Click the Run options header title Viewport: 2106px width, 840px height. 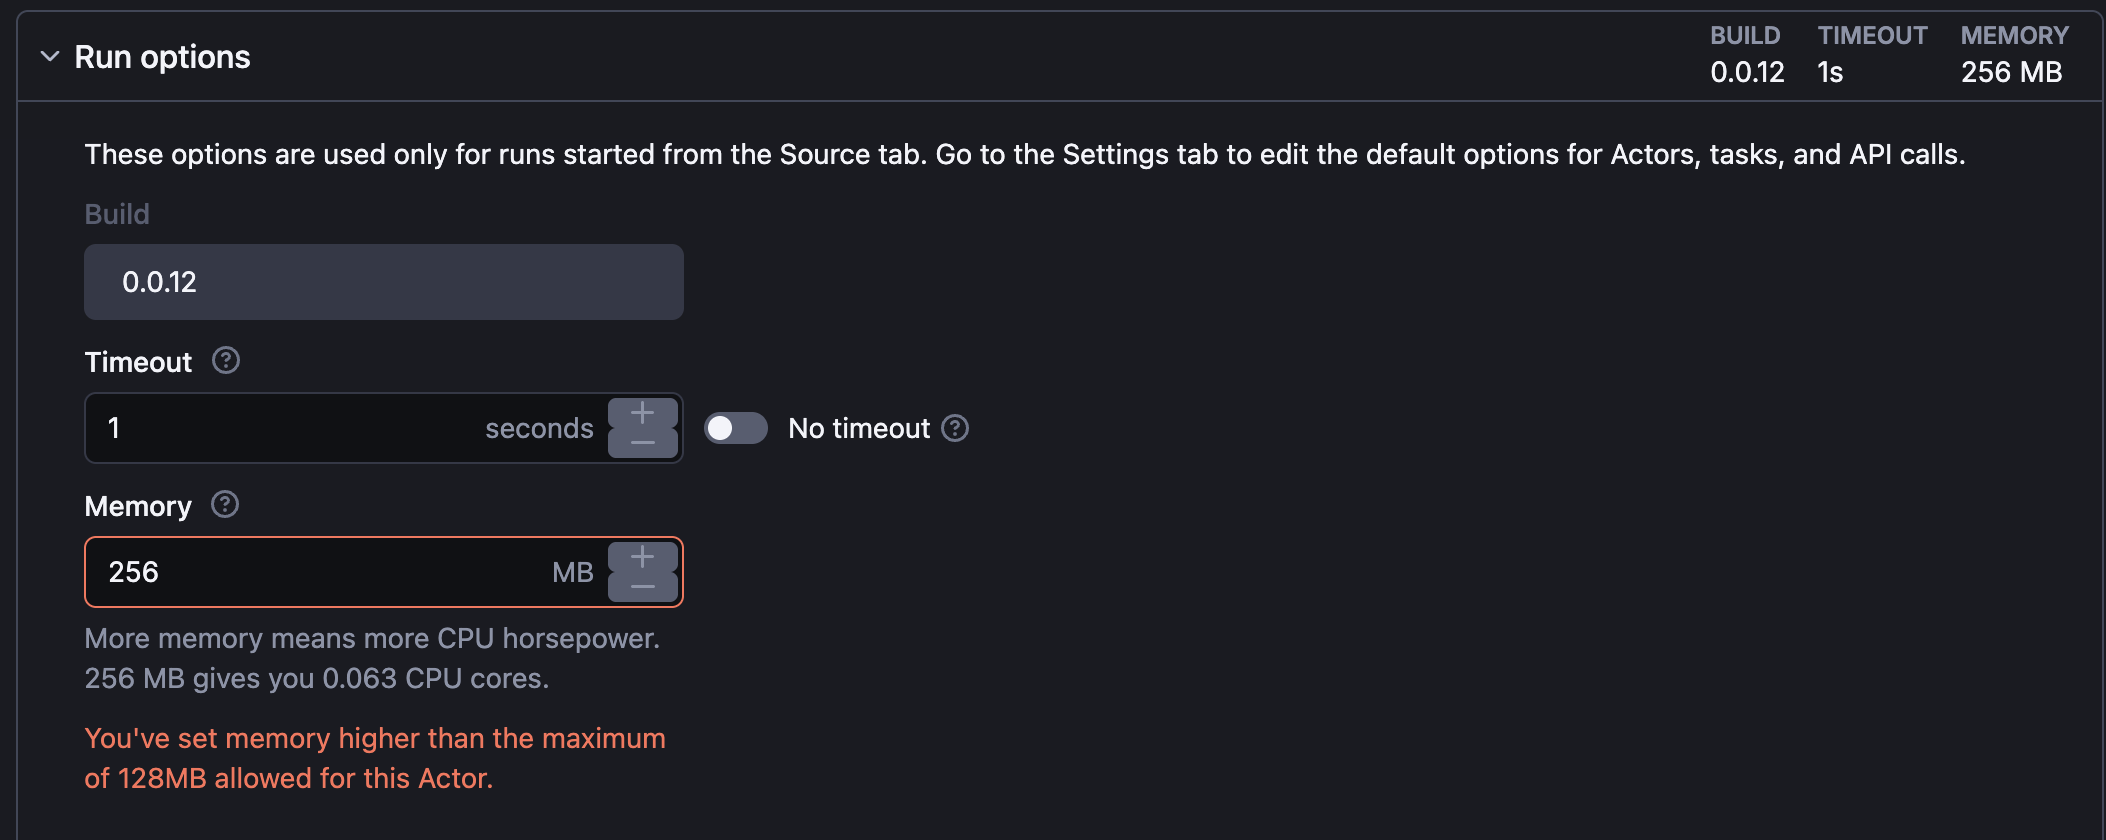pyautogui.click(x=162, y=57)
